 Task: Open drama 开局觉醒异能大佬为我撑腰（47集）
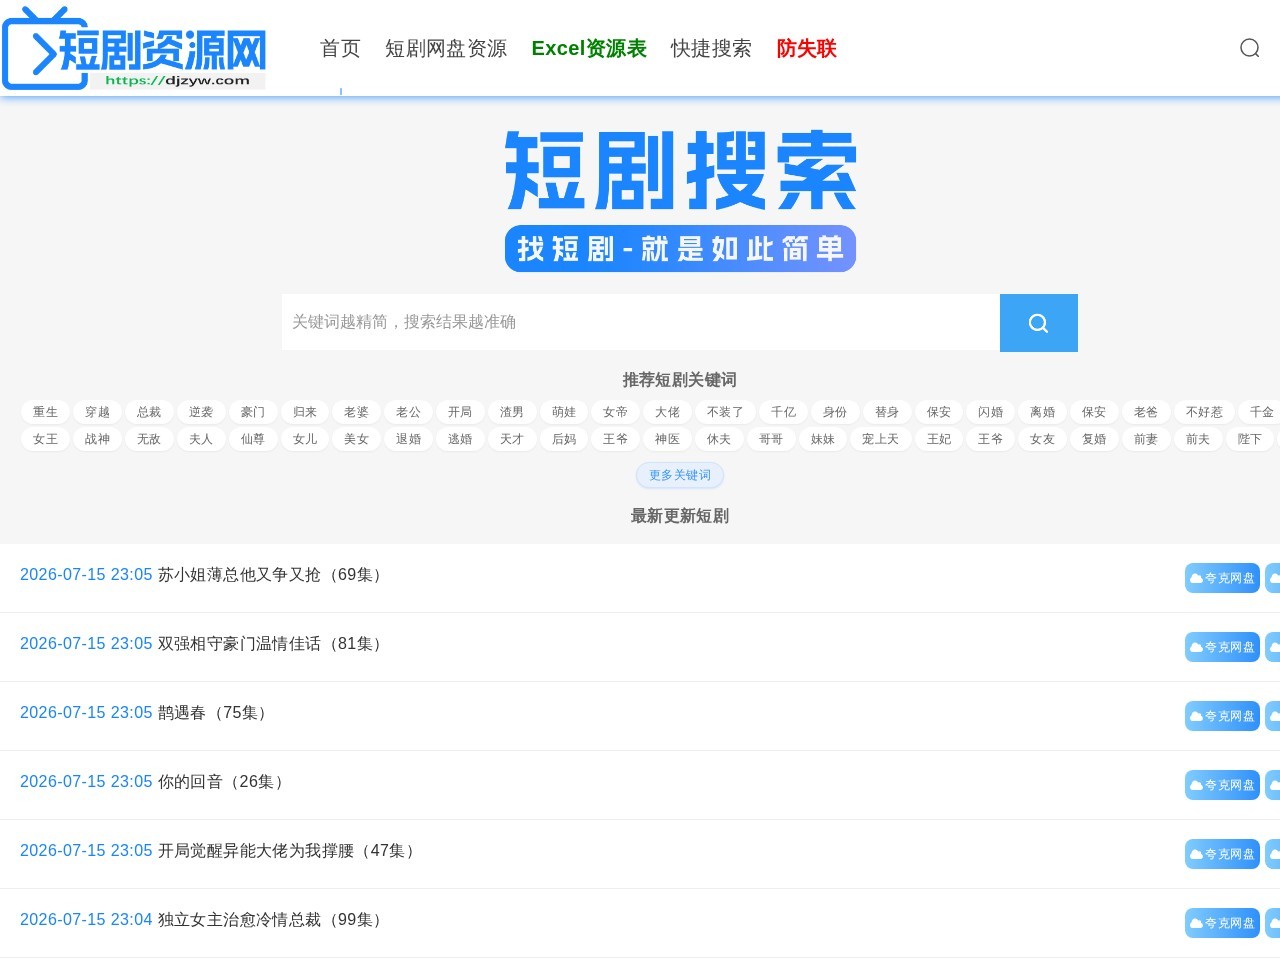pos(289,851)
